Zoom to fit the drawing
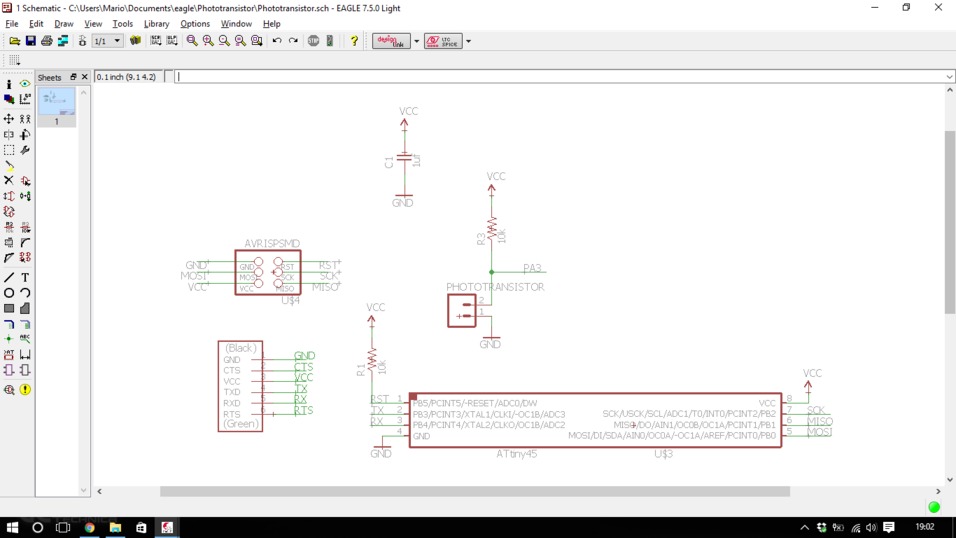This screenshot has height=538, width=956. tap(192, 41)
